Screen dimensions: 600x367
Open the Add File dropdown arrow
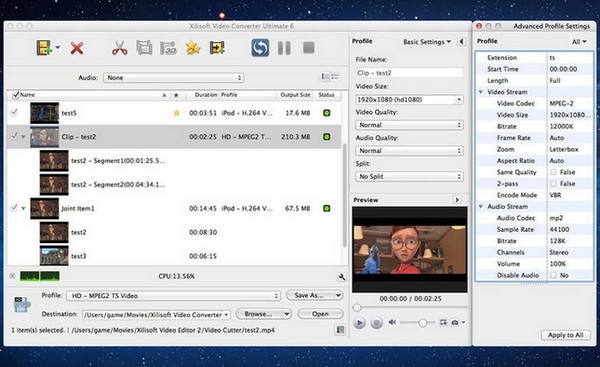(58, 48)
